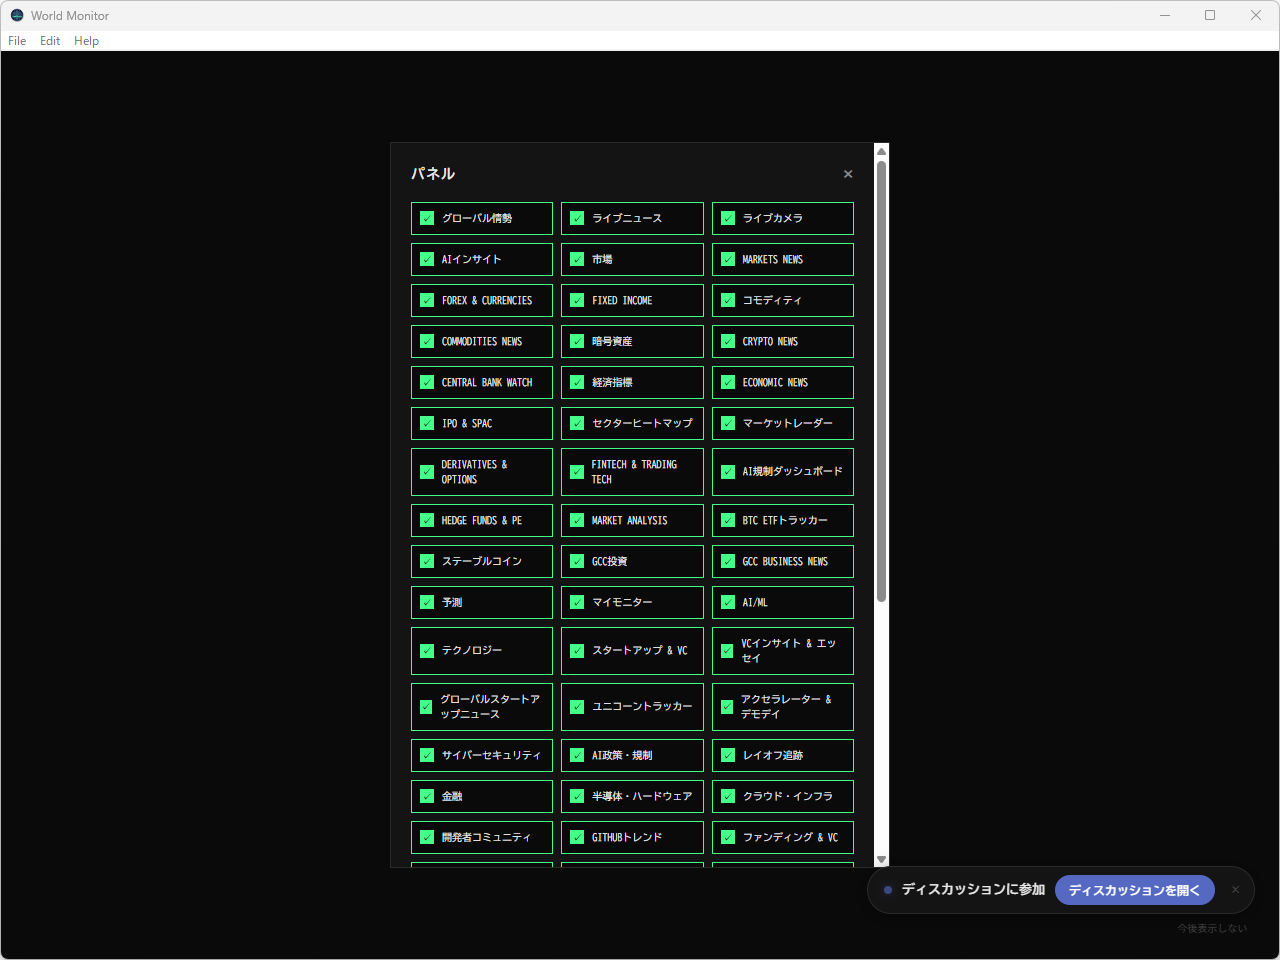Uncheck the ファンディング & VC panel
This screenshot has width=1280, height=960.
point(728,837)
